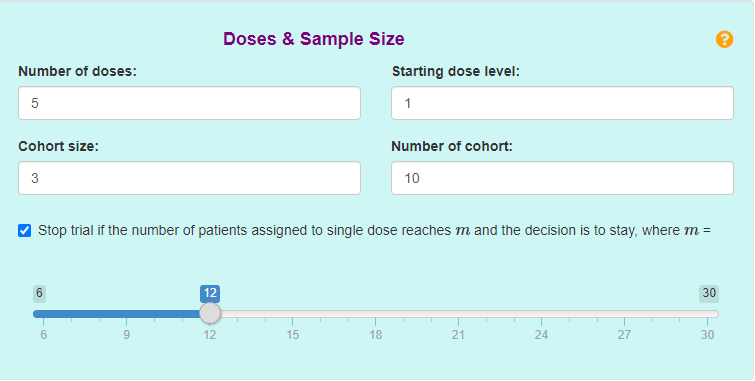Click the Doses & Sample Size heading
Viewport: 755px width, 381px height.
(313, 39)
